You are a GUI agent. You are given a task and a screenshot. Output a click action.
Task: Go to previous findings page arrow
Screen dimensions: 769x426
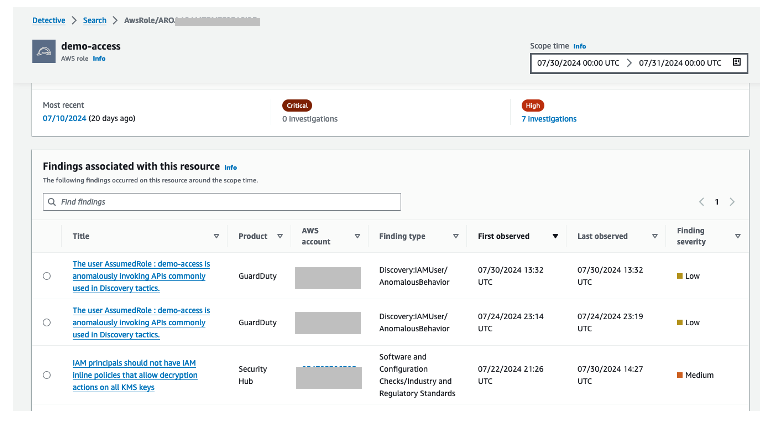click(x=702, y=202)
